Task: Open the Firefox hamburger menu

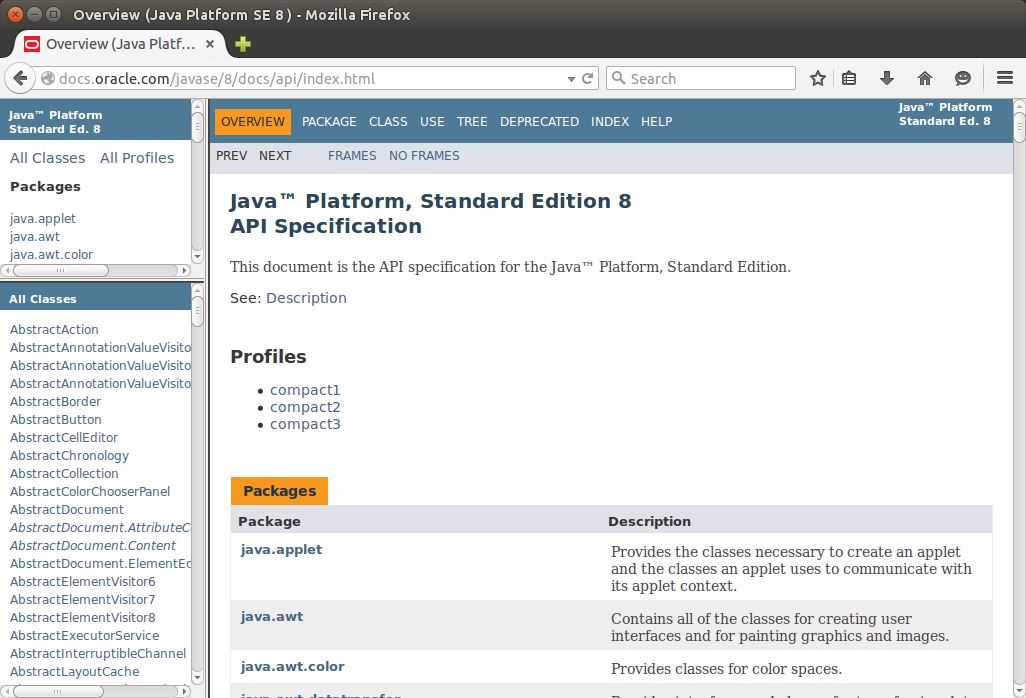Action: point(1005,78)
